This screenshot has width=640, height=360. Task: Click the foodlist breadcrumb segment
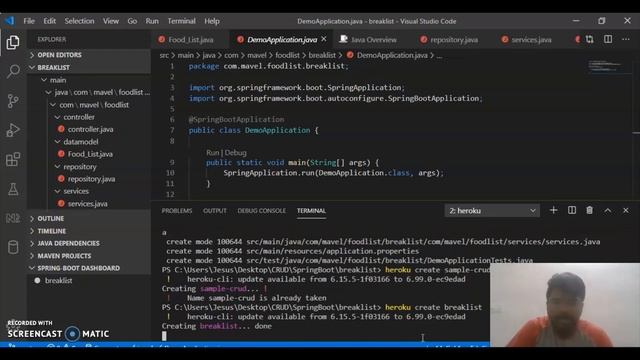(x=287, y=55)
